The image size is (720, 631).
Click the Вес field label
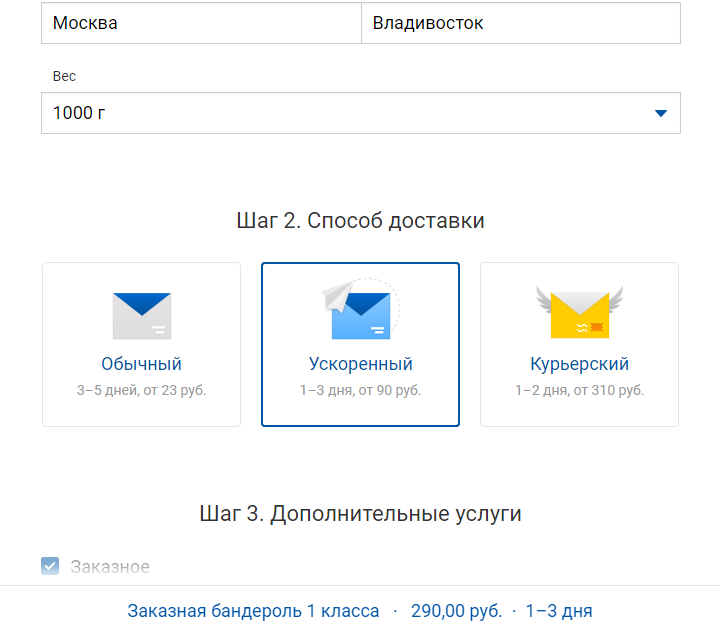(x=64, y=76)
